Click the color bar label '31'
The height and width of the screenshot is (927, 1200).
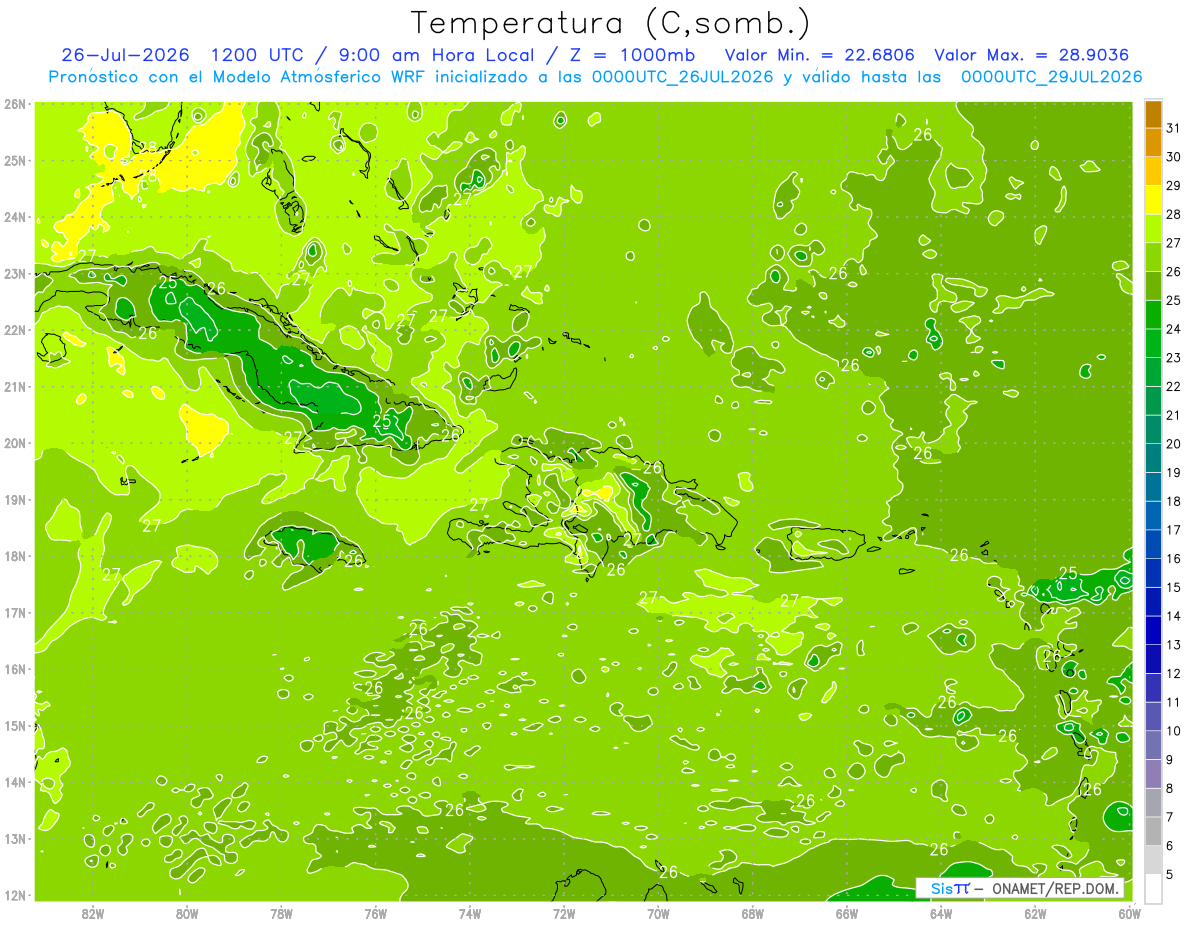(x=1174, y=129)
